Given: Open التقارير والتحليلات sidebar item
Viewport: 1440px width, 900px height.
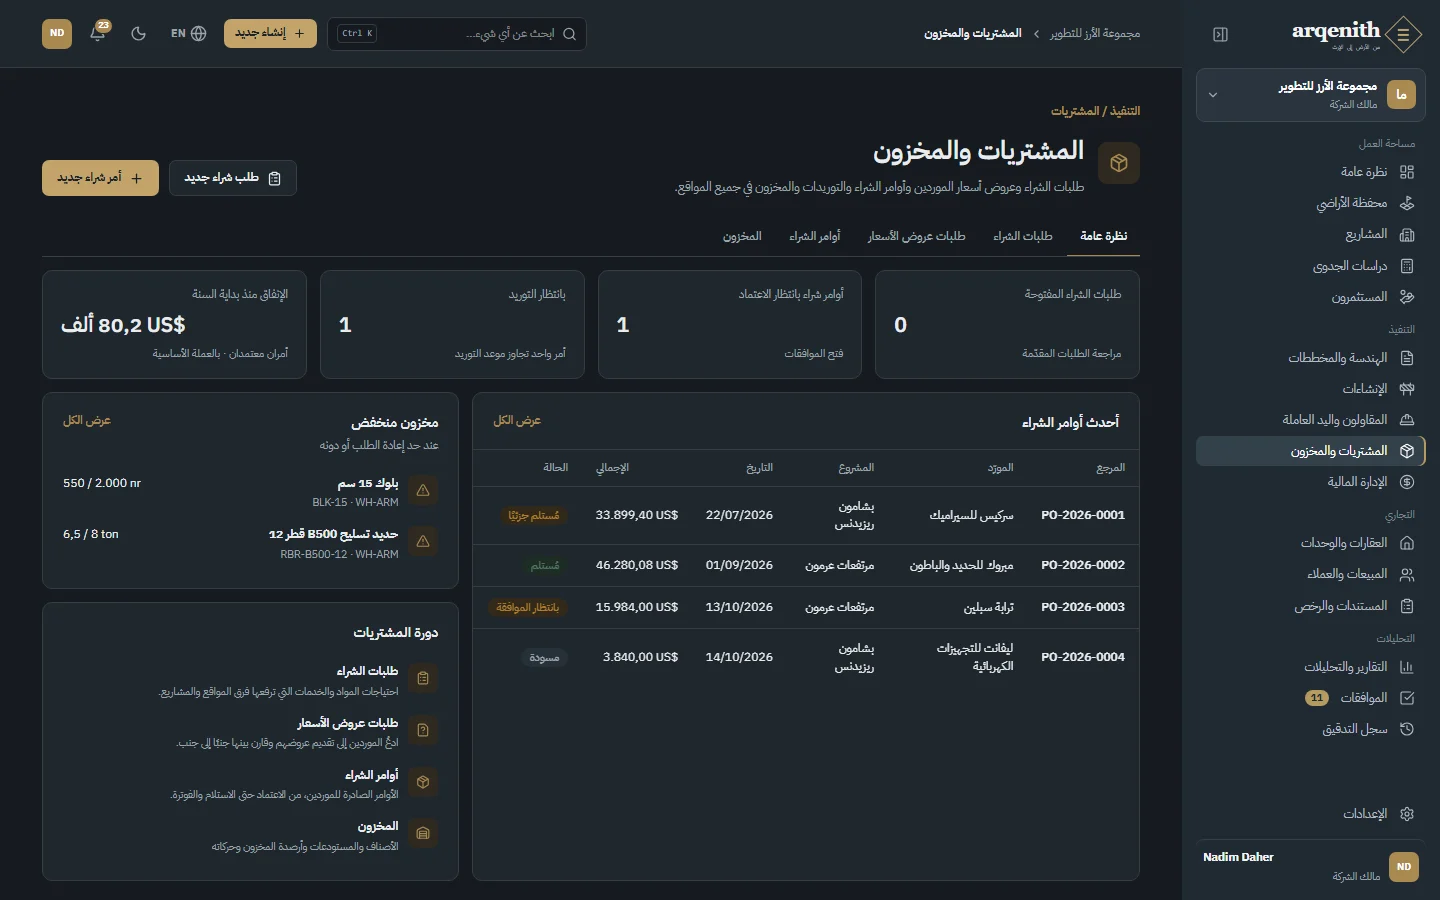Looking at the screenshot, I should pyautogui.click(x=1311, y=667).
